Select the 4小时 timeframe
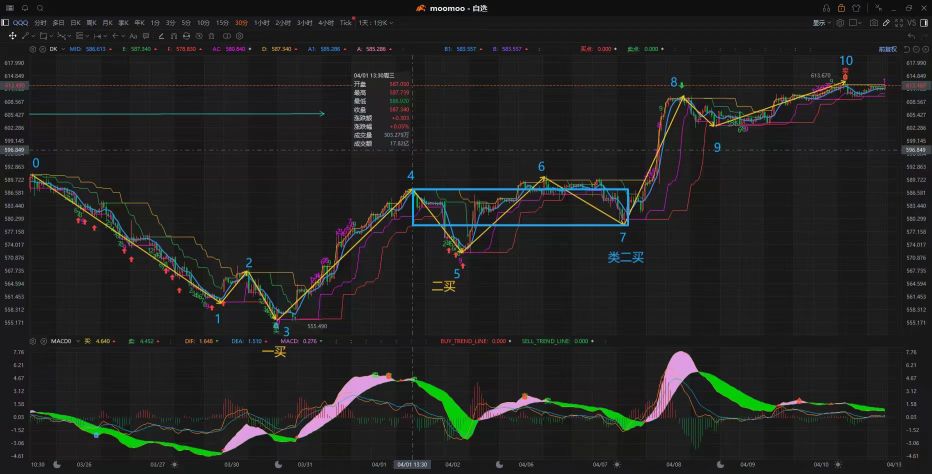Screen dimensions: 932x474 326,23
